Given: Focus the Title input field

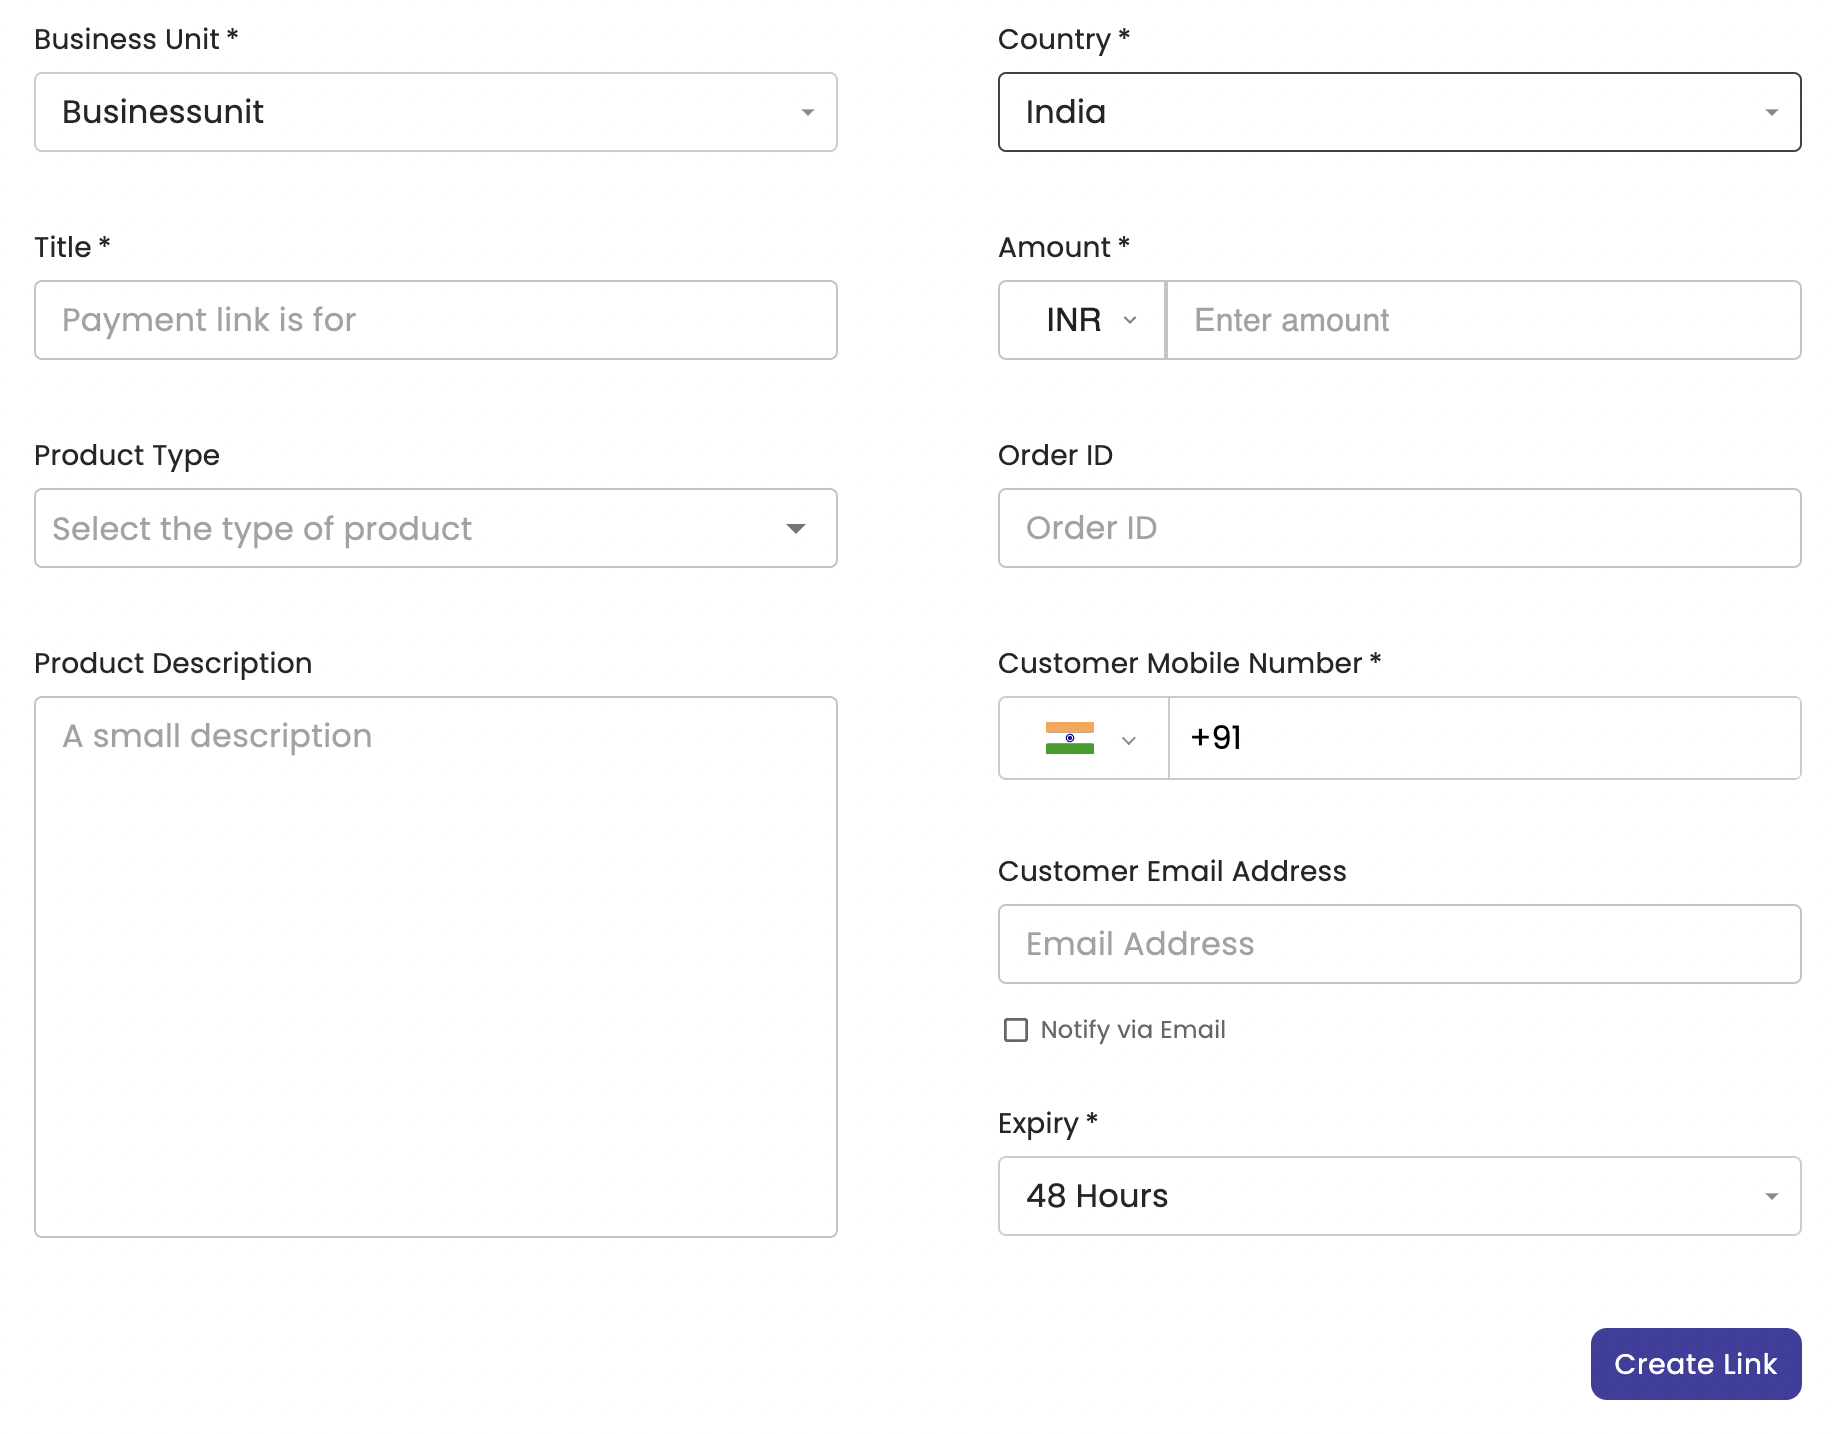Looking at the screenshot, I should 436,320.
